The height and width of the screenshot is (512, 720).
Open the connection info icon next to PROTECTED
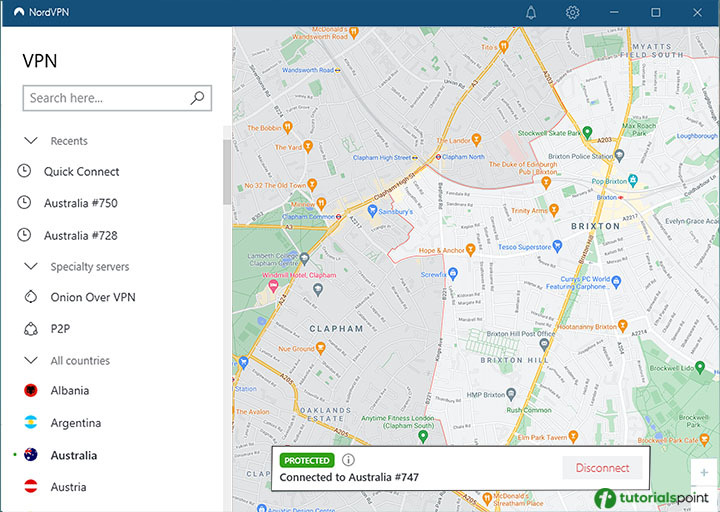tap(348, 460)
